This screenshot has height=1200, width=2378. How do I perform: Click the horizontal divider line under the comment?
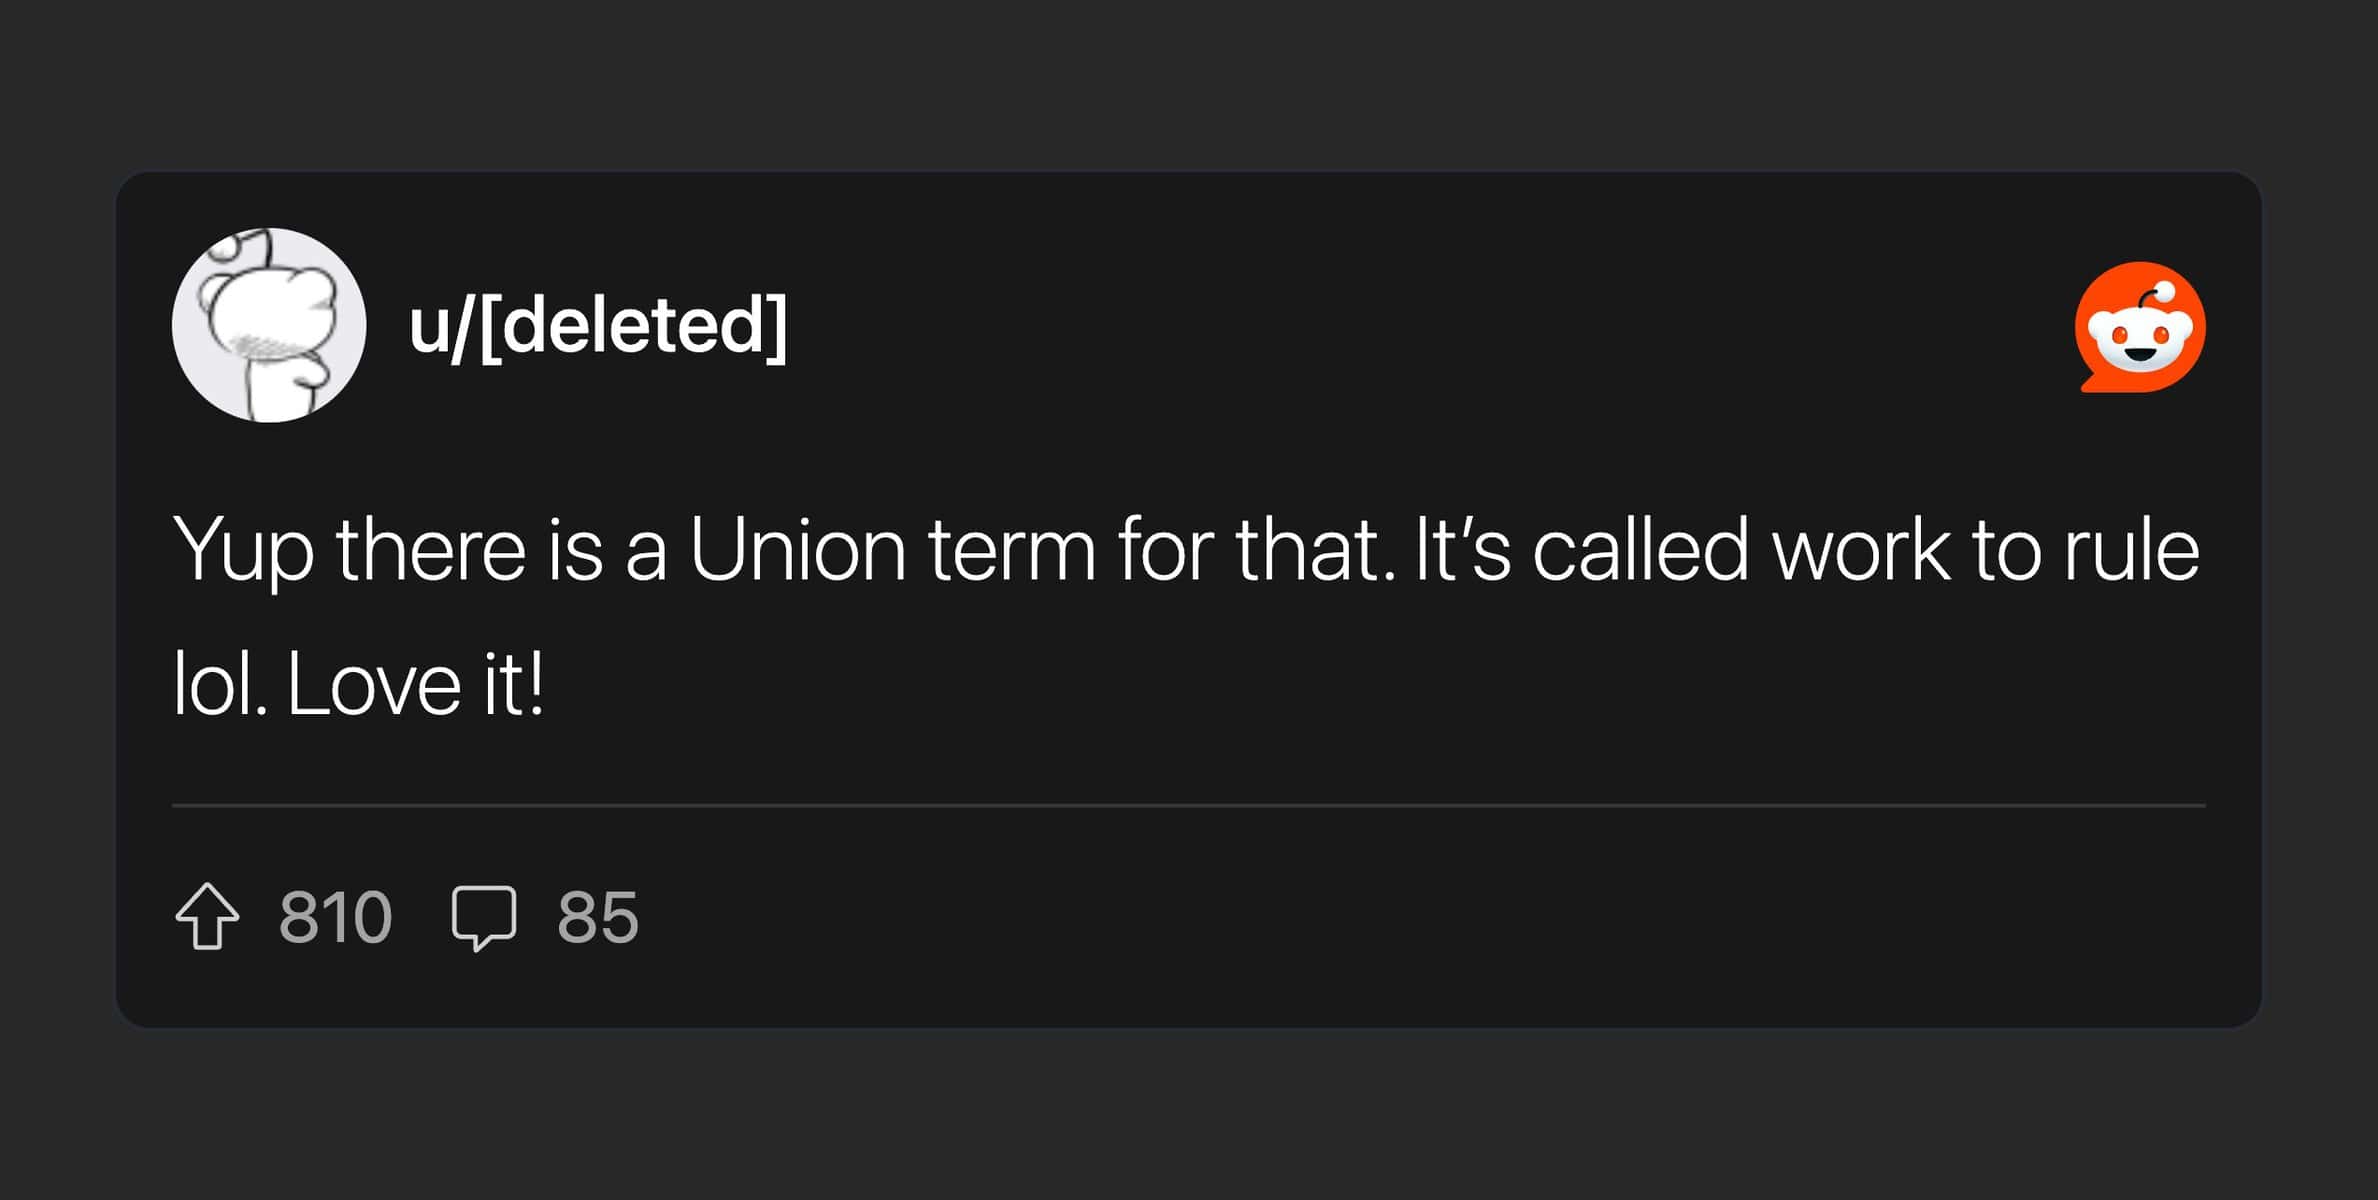pos(1188,805)
